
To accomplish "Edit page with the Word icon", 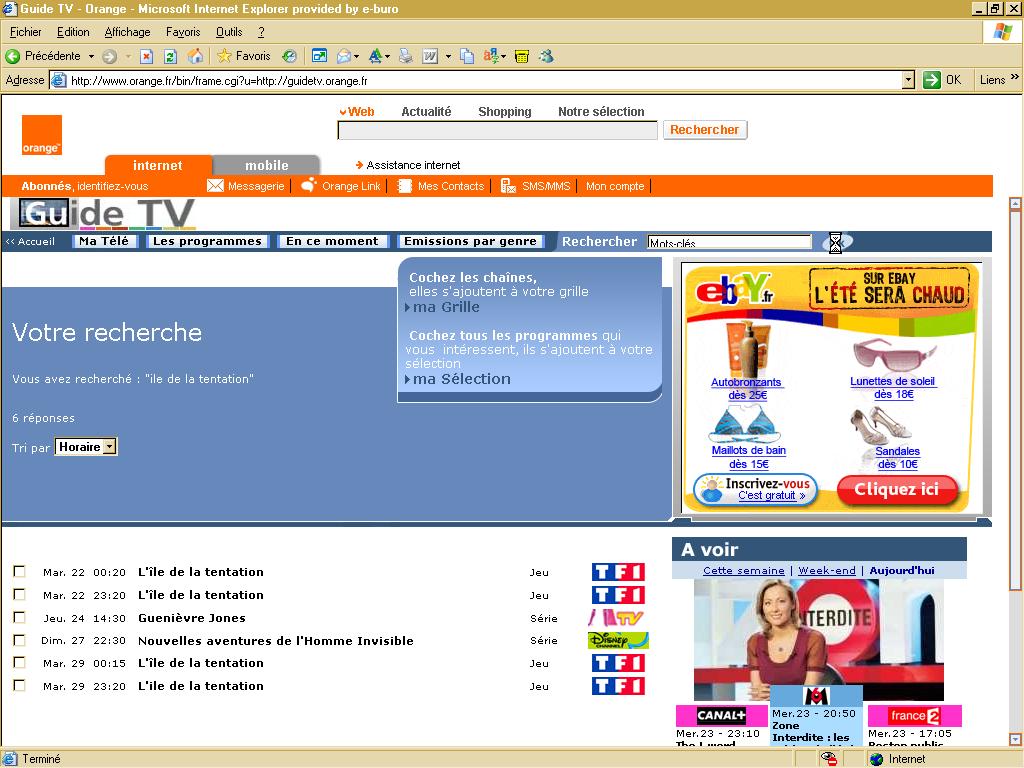I will tap(430, 56).
